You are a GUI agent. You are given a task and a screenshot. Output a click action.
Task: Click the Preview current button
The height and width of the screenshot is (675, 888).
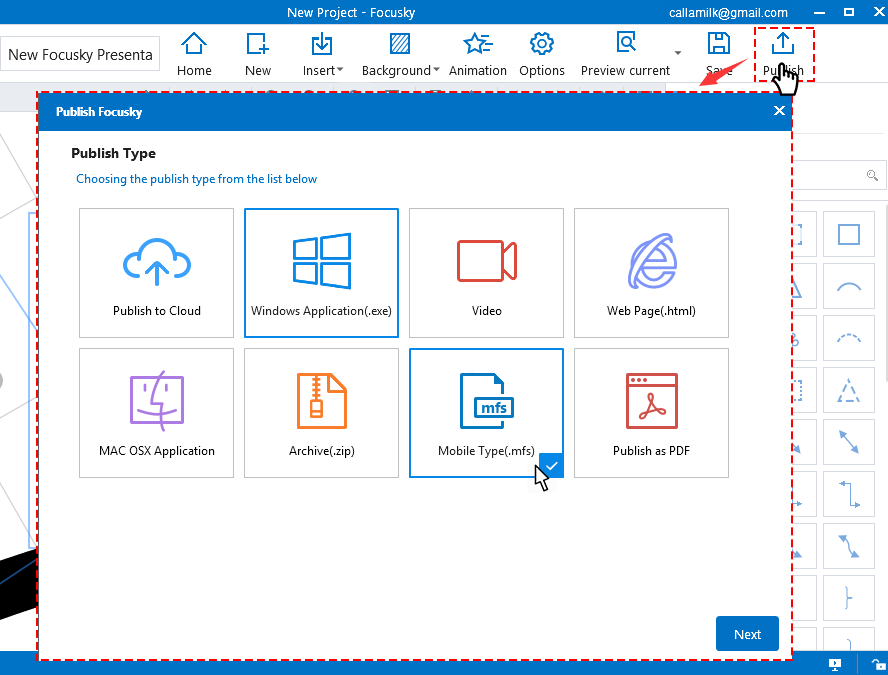pos(625,54)
